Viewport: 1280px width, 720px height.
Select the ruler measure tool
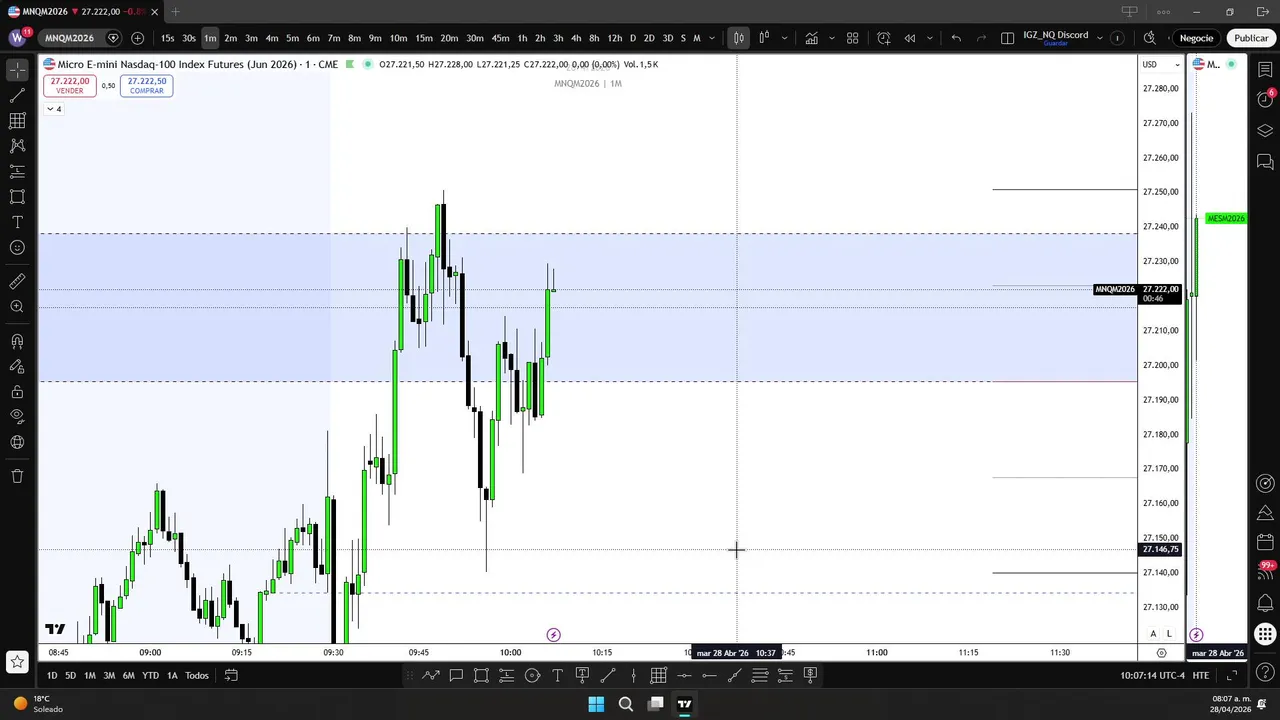pyautogui.click(x=17, y=281)
